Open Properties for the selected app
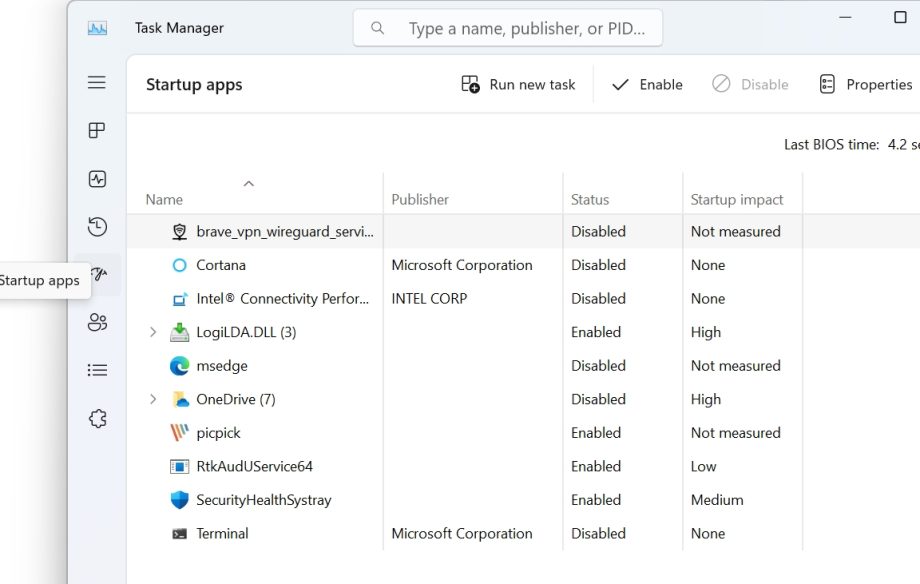920x584 pixels. (x=864, y=84)
